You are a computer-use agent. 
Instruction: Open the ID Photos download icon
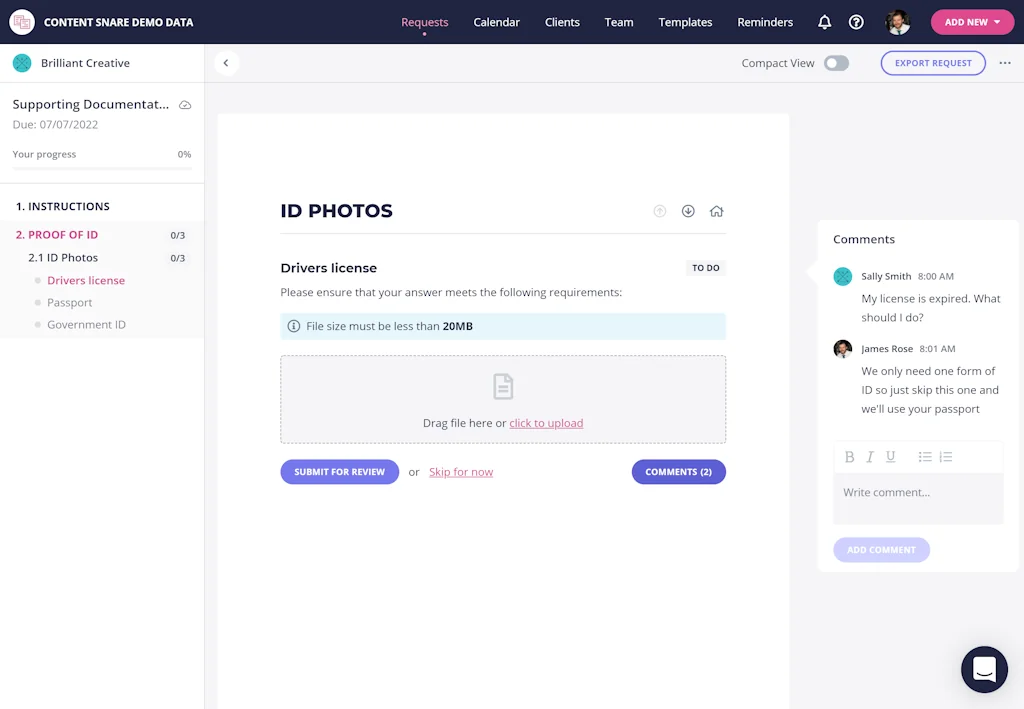(x=688, y=211)
